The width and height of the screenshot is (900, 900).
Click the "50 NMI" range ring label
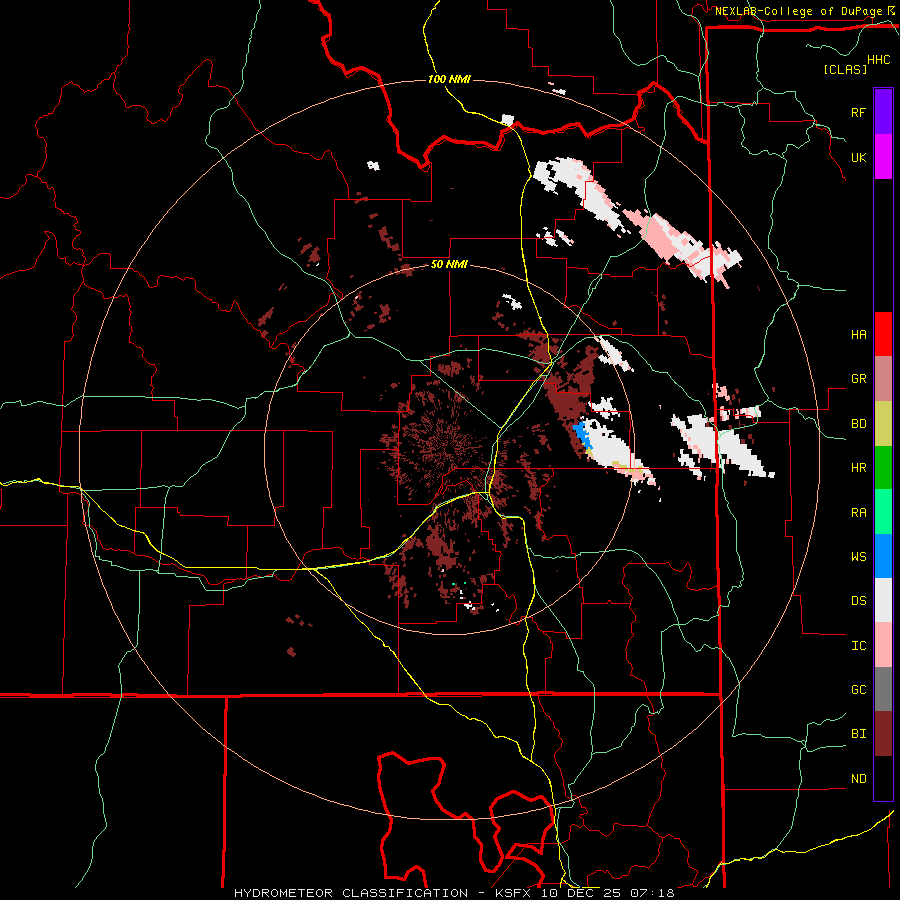coord(449,265)
